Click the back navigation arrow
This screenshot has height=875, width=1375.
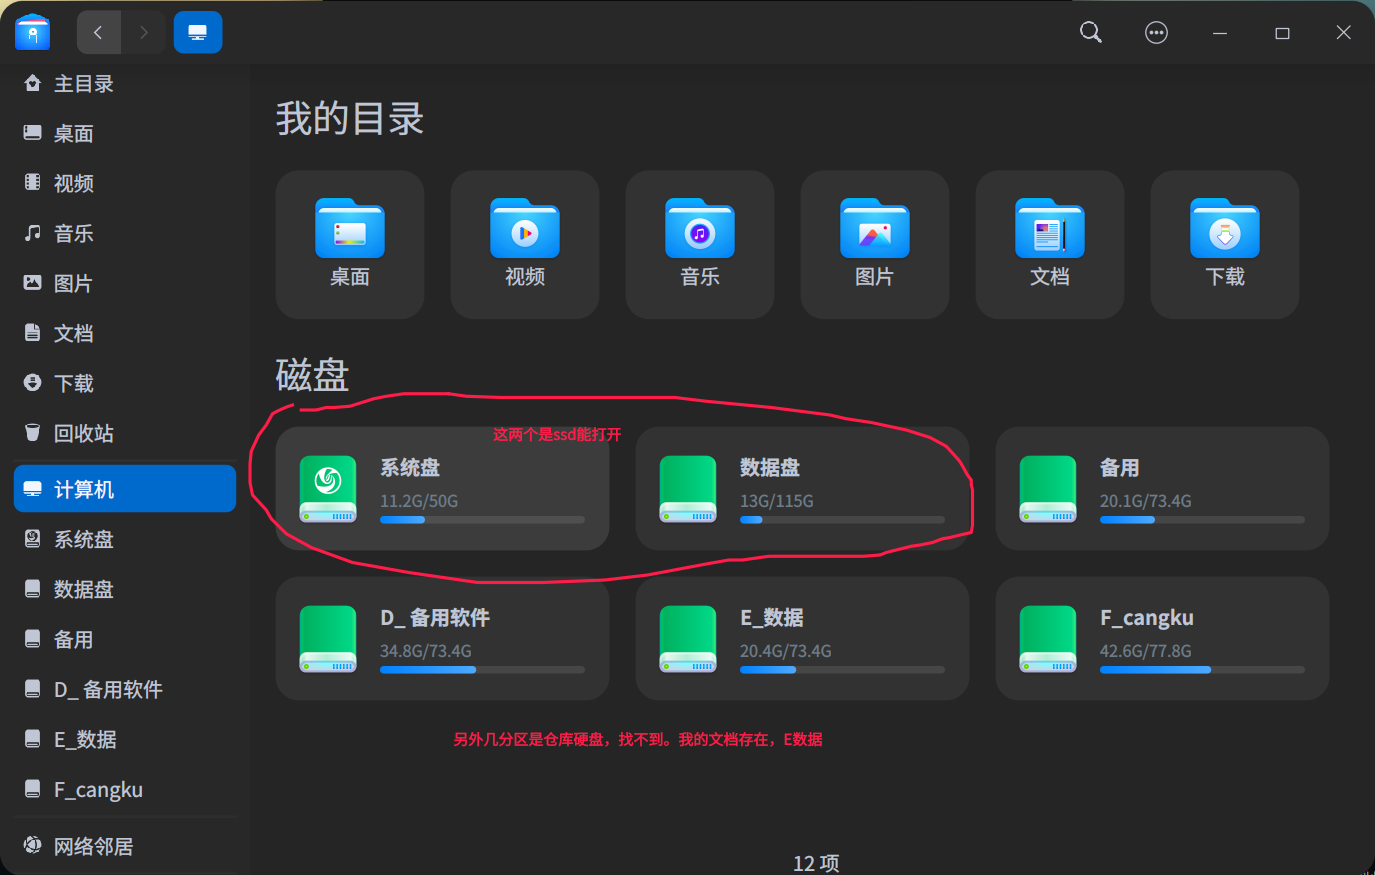tap(98, 32)
